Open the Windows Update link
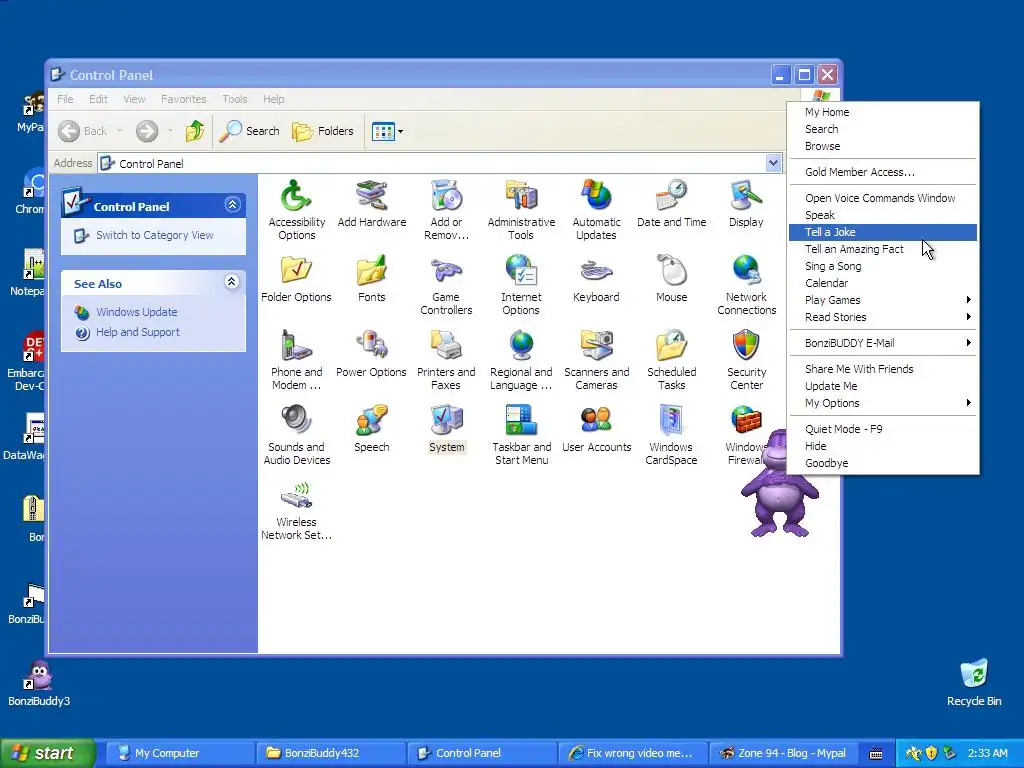 [x=136, y=312]
